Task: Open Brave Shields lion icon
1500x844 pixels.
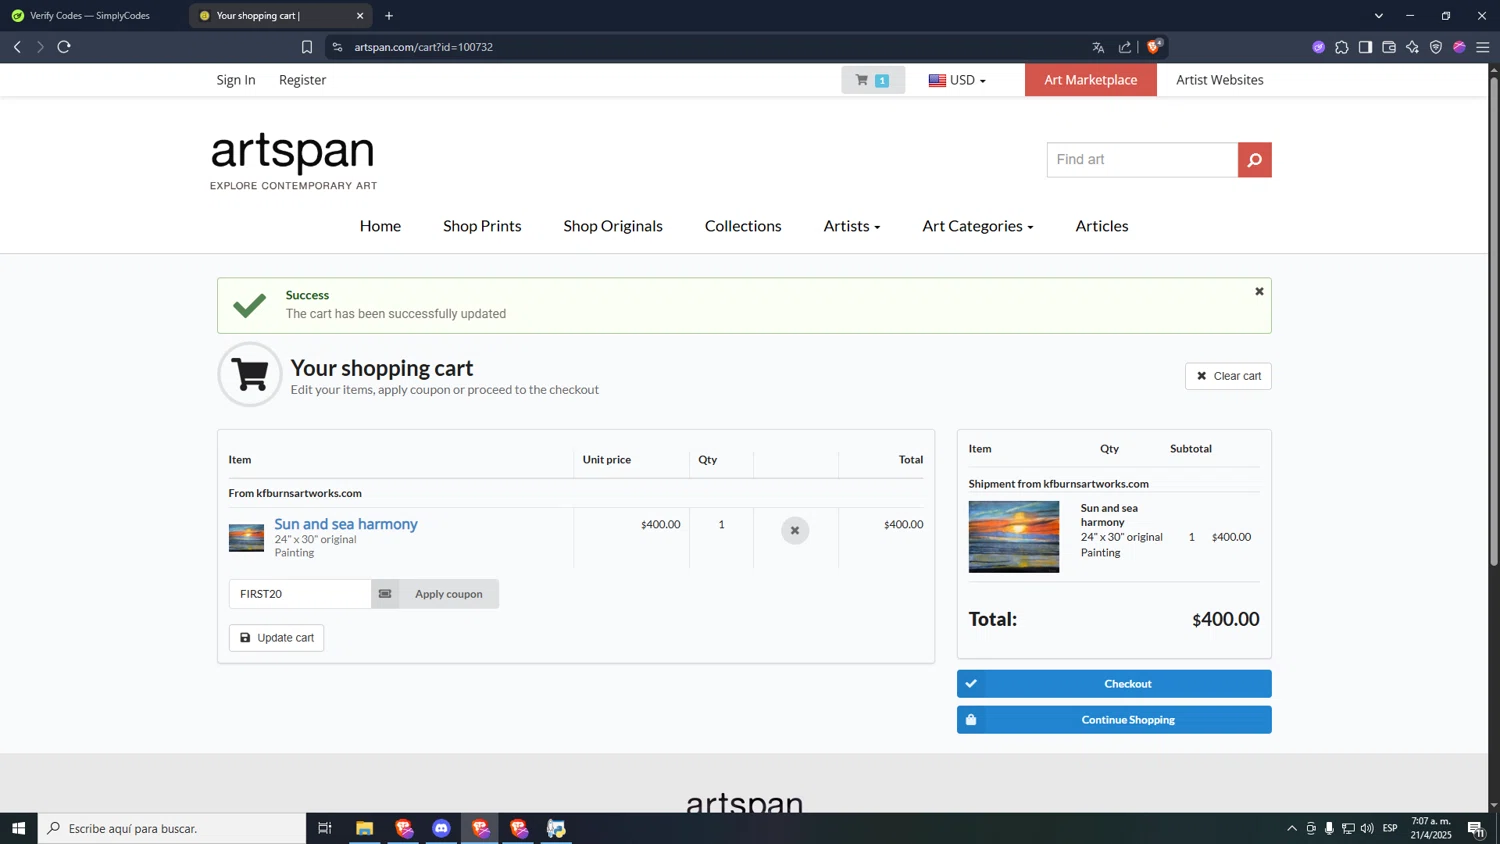Action: point(1154,46)
